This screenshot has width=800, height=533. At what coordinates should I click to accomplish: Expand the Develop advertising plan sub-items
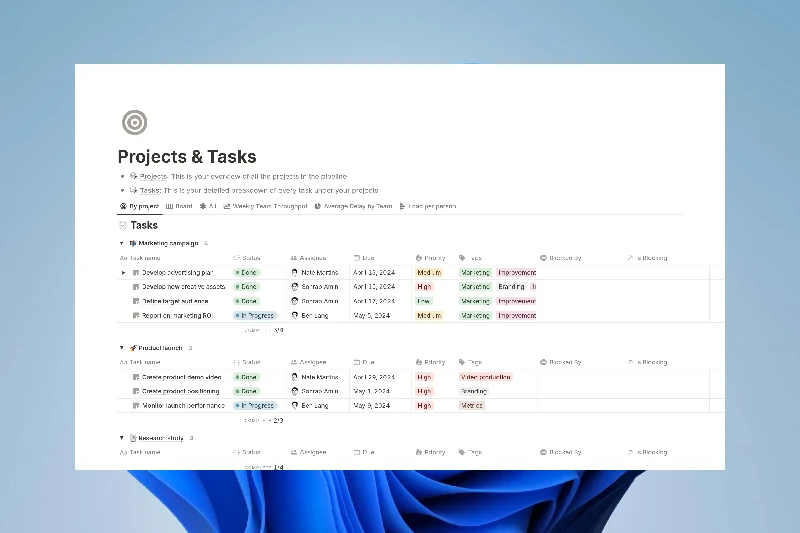tap(124, 272)
